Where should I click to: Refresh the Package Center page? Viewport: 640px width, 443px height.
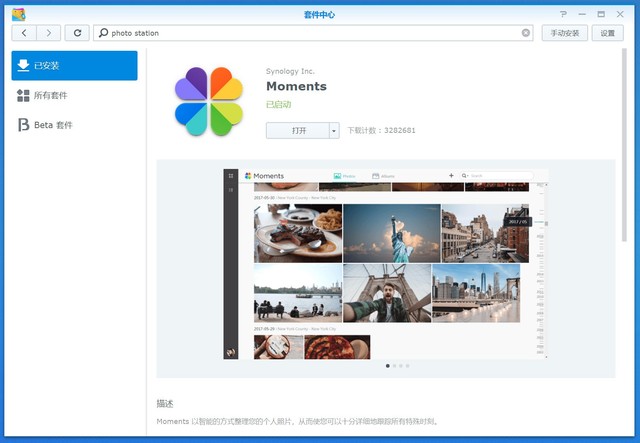click(x=77, y=33)
